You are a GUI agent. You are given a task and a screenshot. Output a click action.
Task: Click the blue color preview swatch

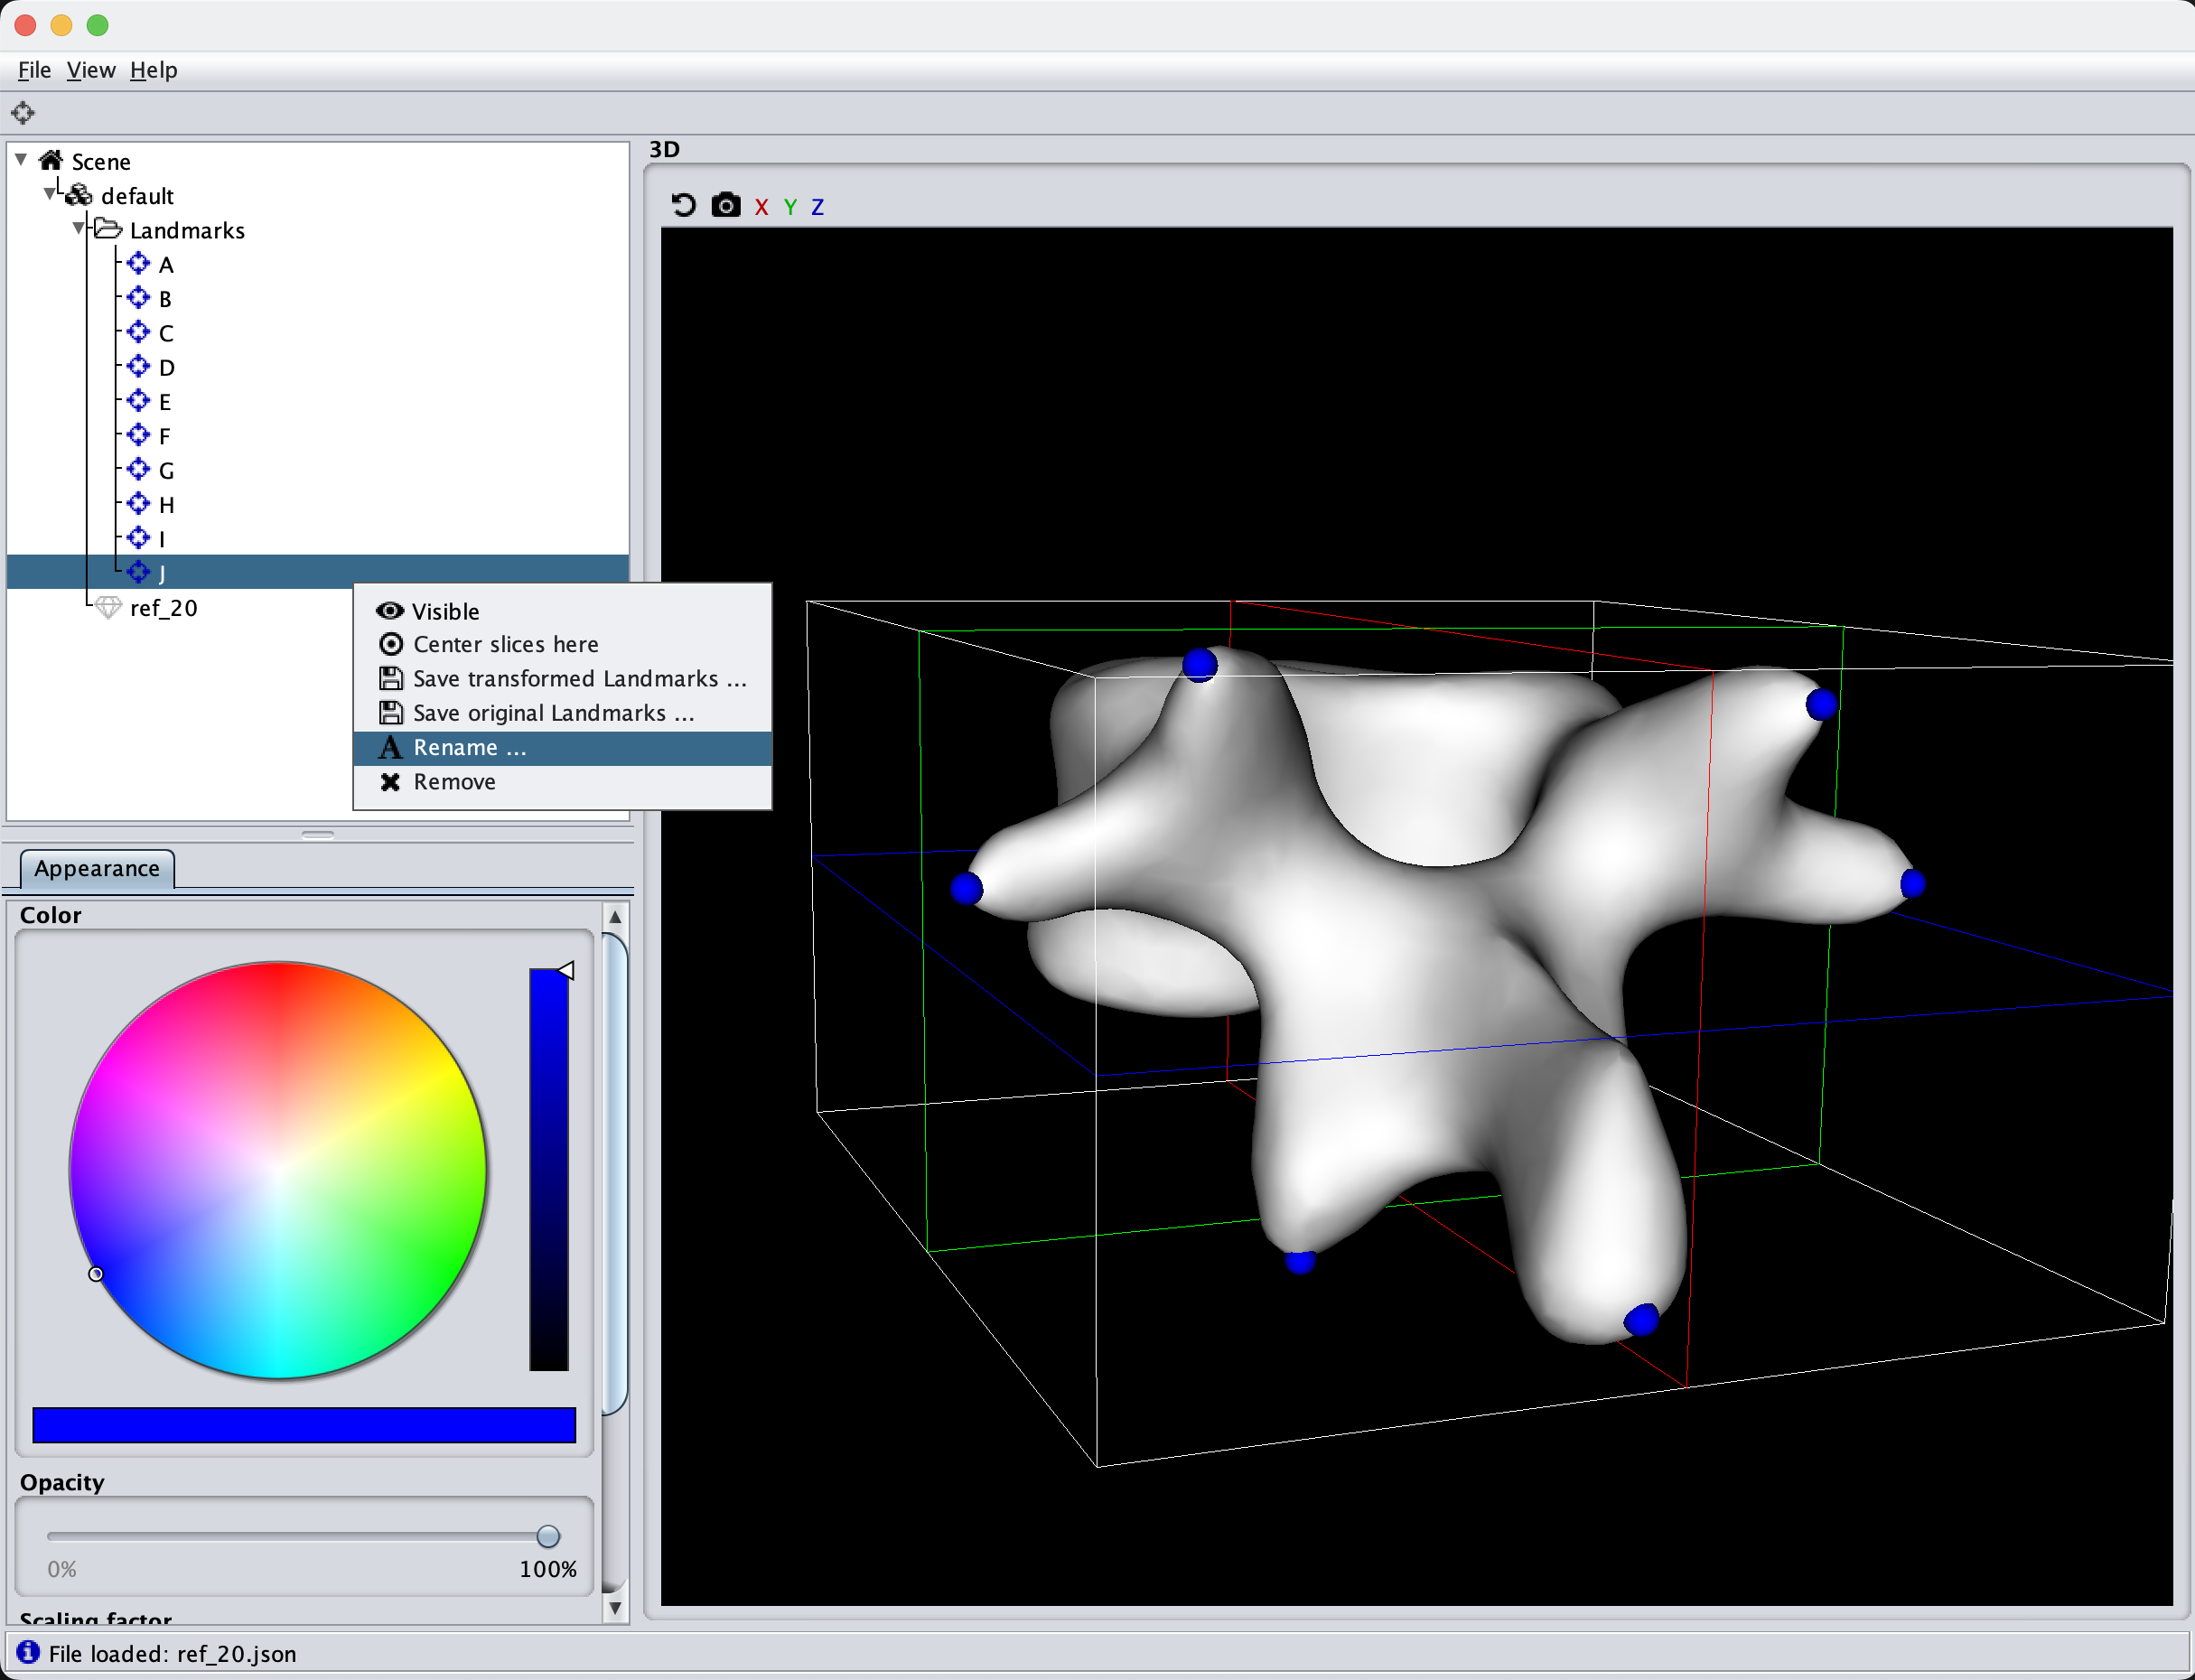304,1425
